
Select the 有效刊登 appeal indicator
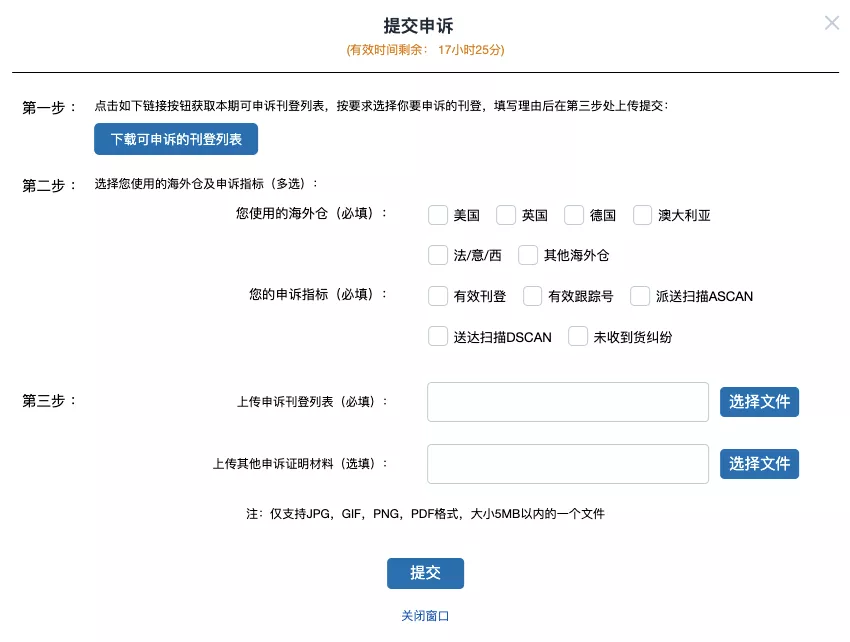438,296
